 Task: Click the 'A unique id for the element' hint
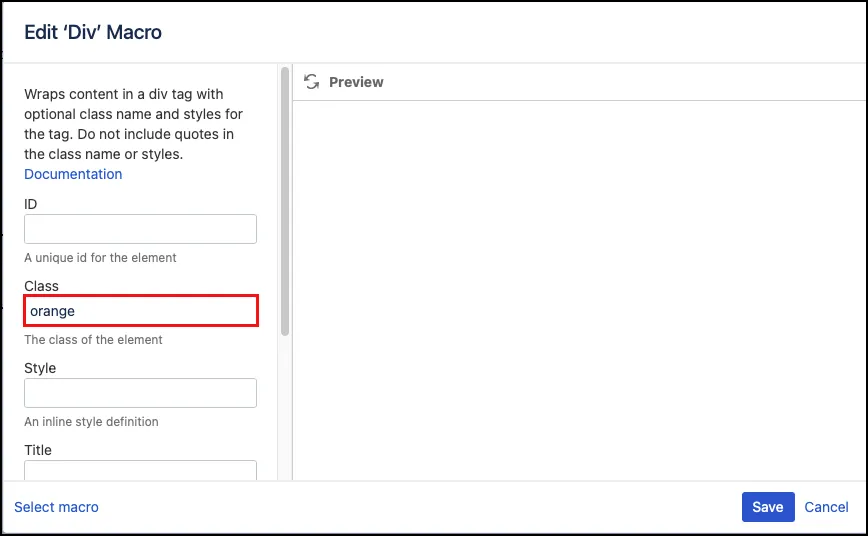[100, 257]
